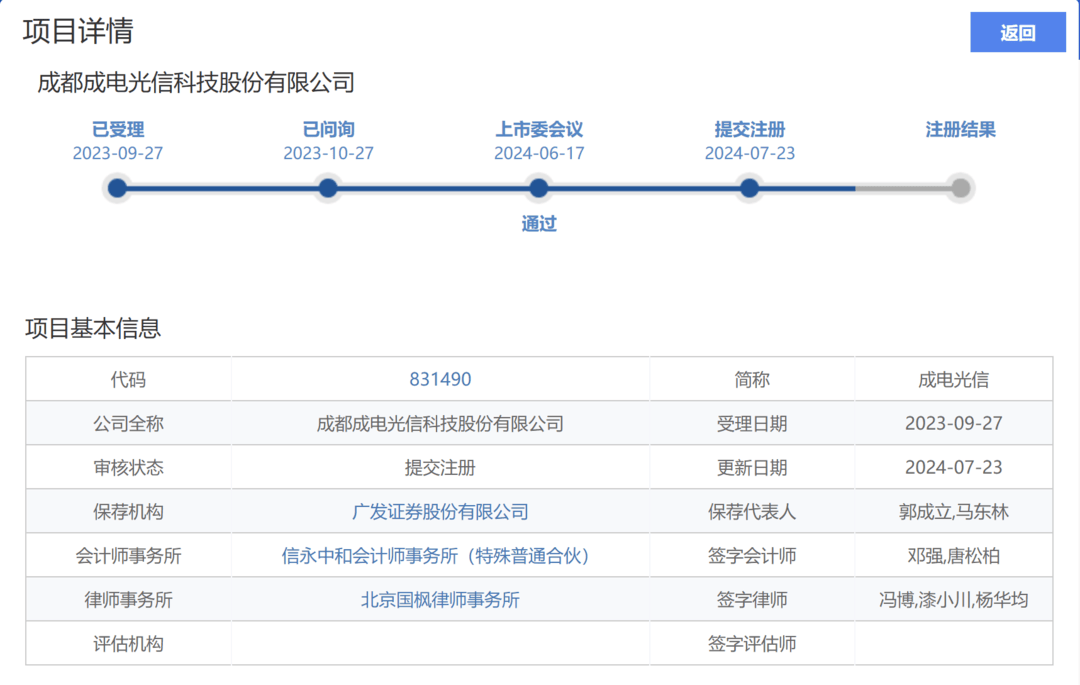
Task: Click the 签字律师 label cell
Action: coord(752,600)
